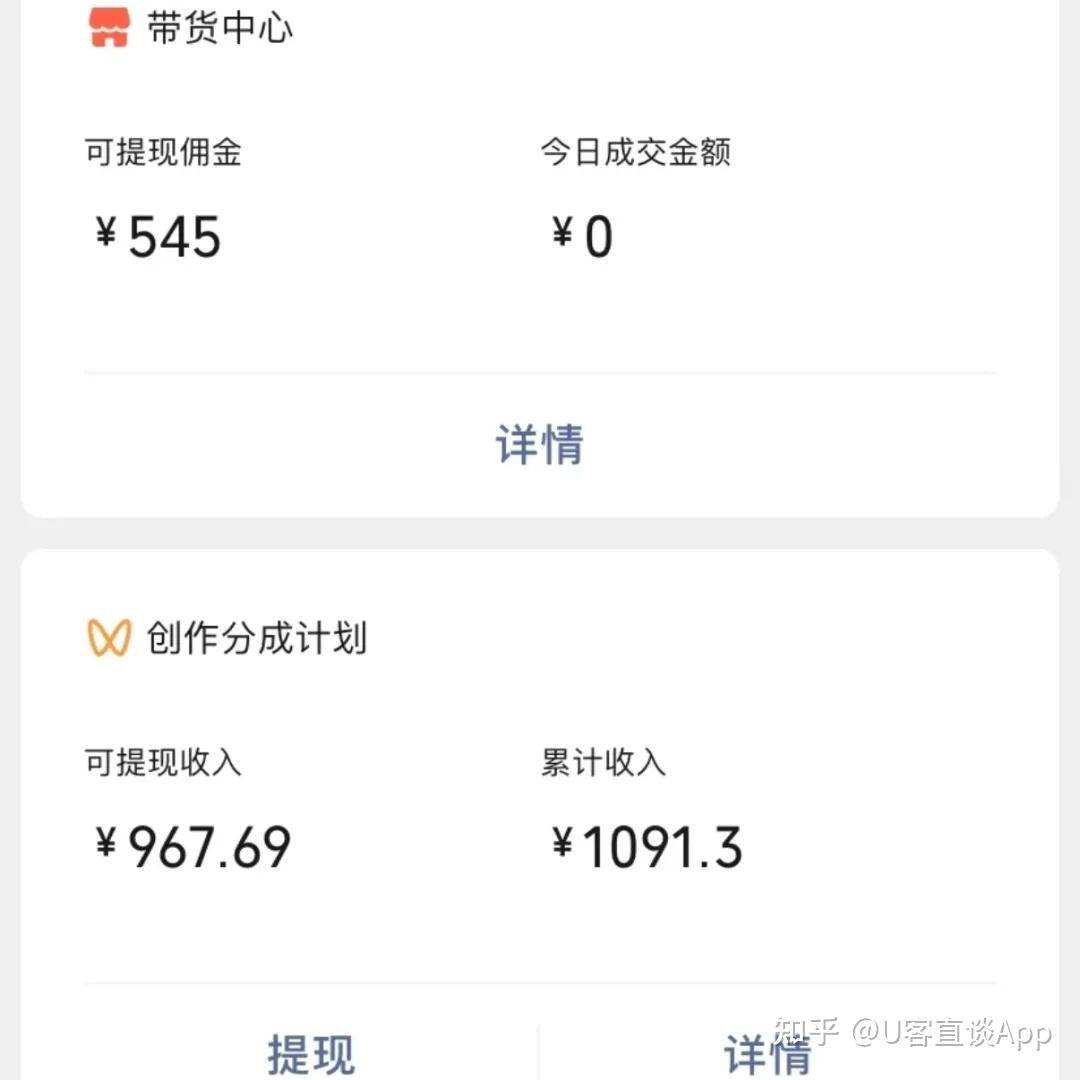Viewport: 1080px width, 1080px height.
Task: Tap the 累计收入 label
Action: click(603, 763)
